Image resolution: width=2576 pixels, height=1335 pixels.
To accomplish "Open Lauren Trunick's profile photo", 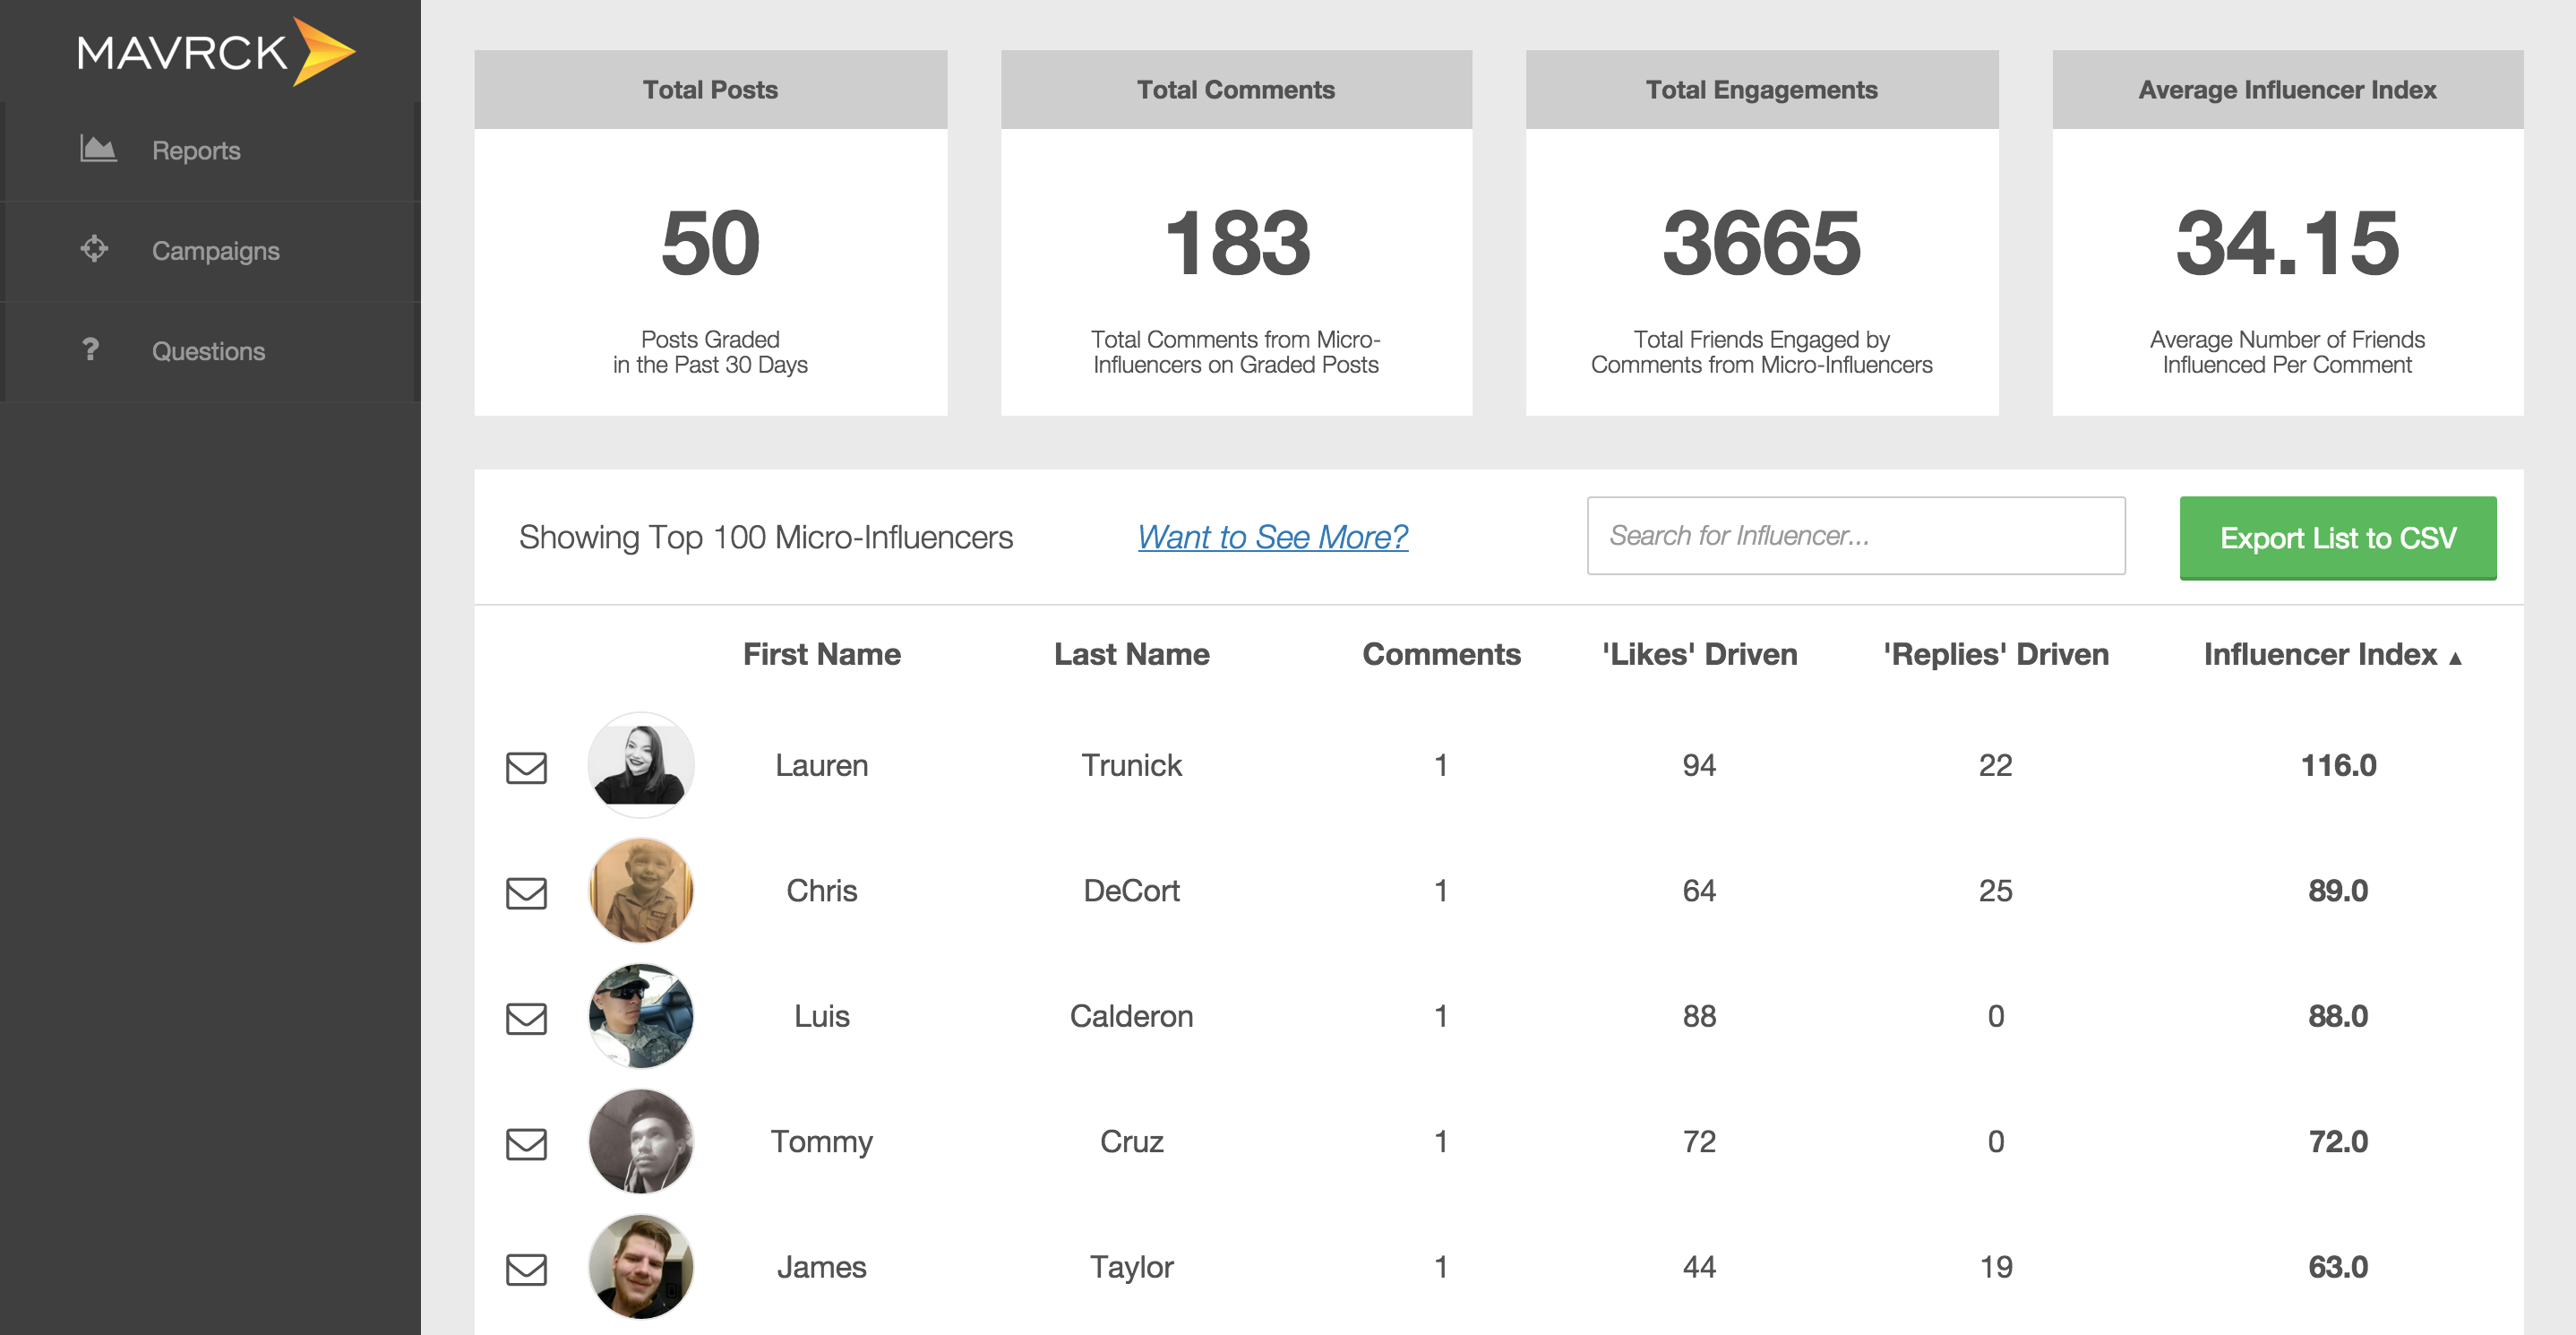I will pyautogui.click(x=641, y=765).
